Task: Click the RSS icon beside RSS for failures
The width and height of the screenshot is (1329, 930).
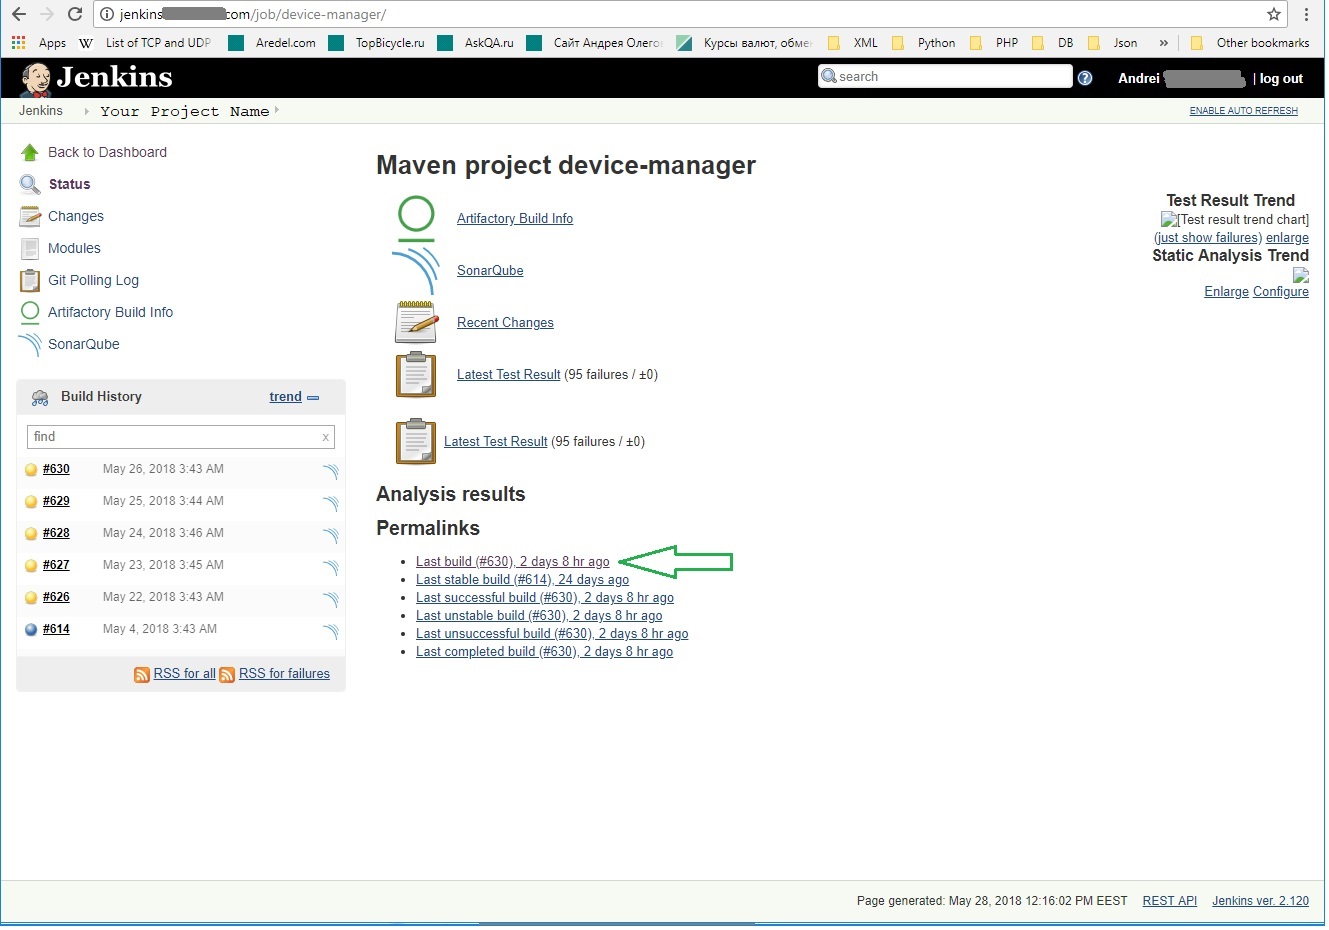Action: click(x=227, y=675)
